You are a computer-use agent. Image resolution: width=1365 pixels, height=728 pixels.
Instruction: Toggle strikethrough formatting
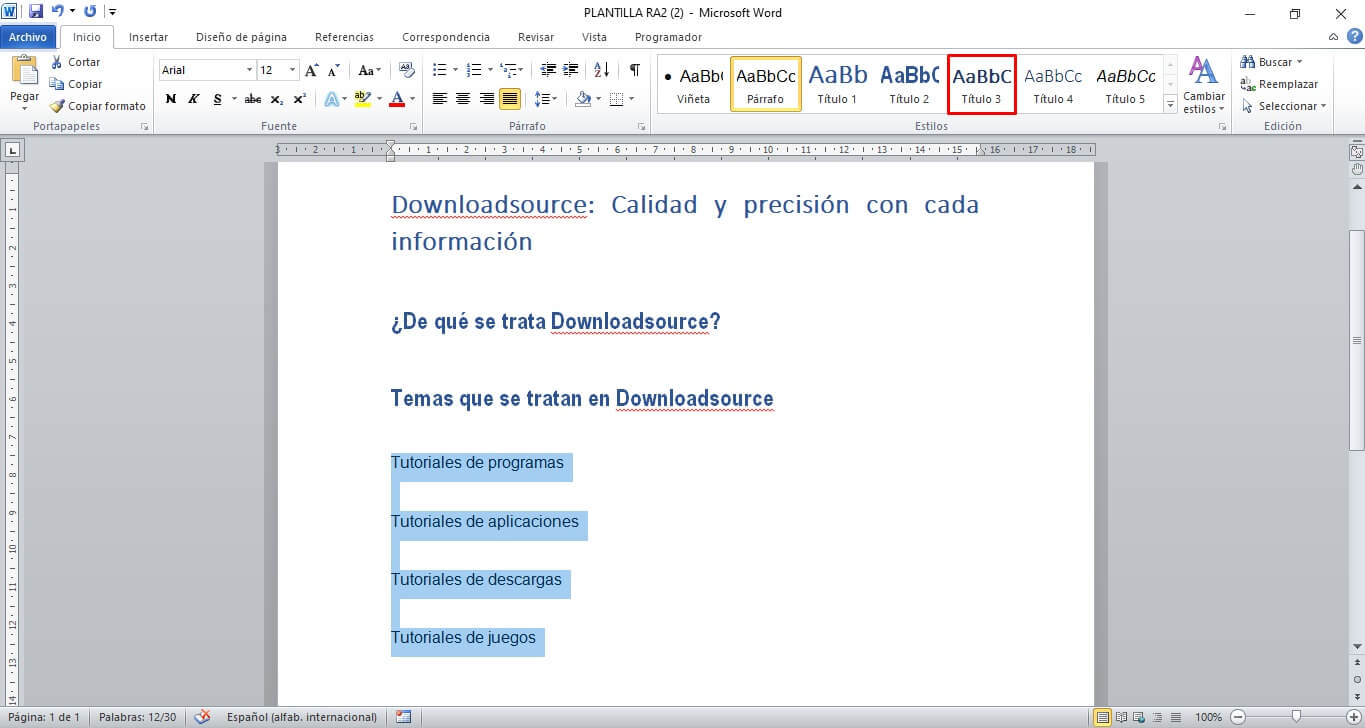pos(253,99)
